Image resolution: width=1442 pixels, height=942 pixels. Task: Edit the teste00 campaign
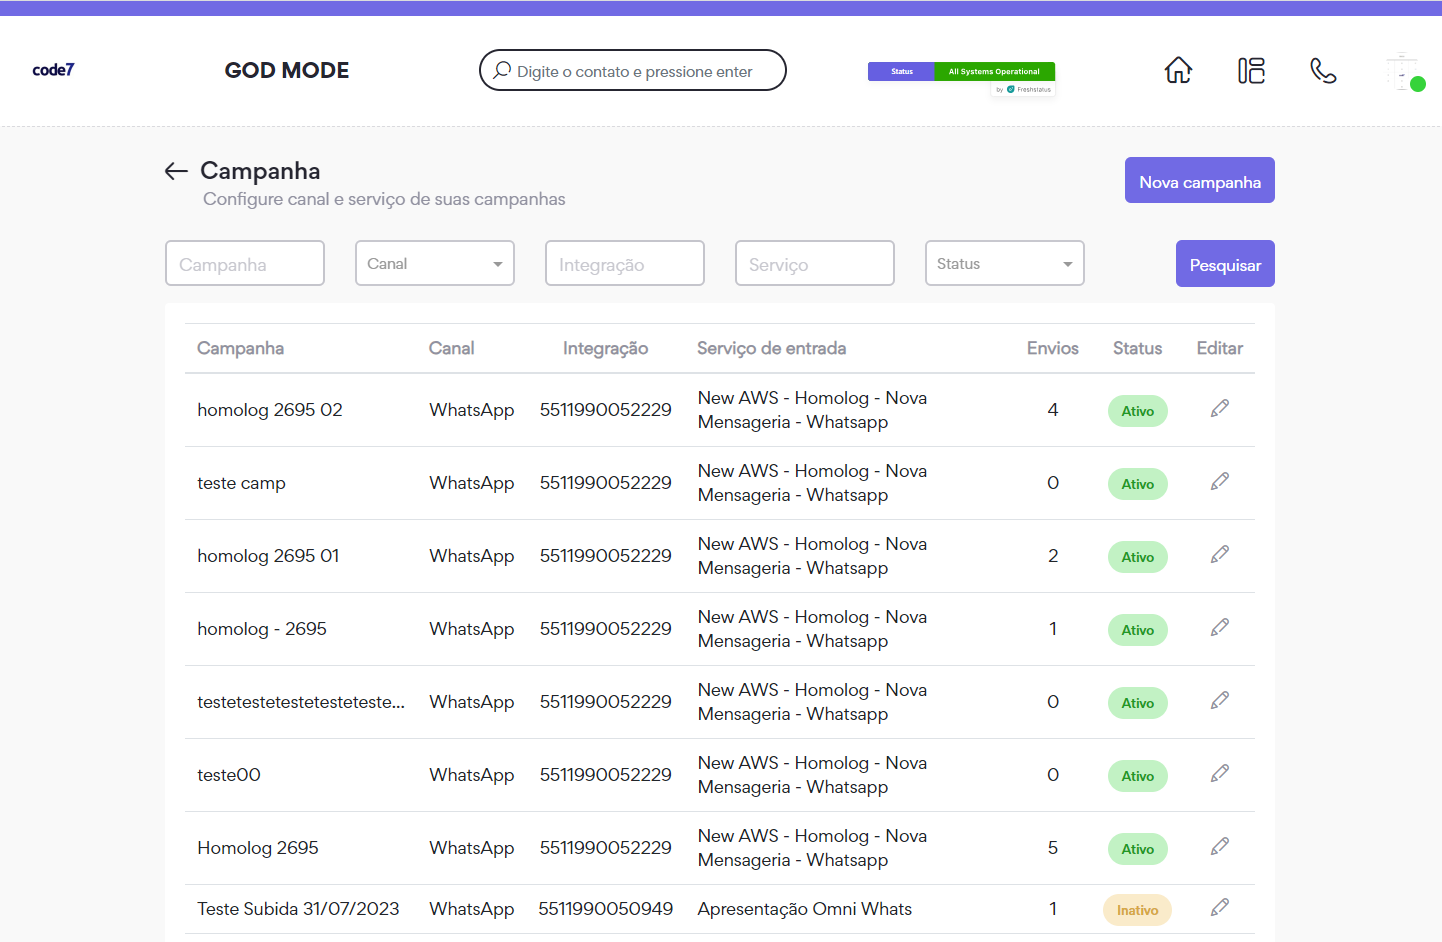point(1219,773)
